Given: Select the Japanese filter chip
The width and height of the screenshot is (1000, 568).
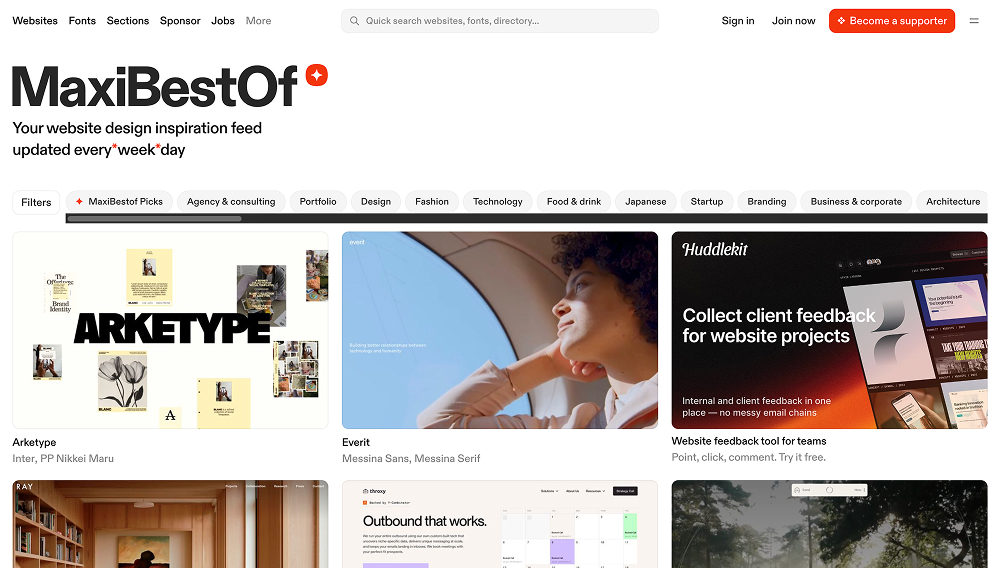Looking at the screenshot, I should point(645,201).
